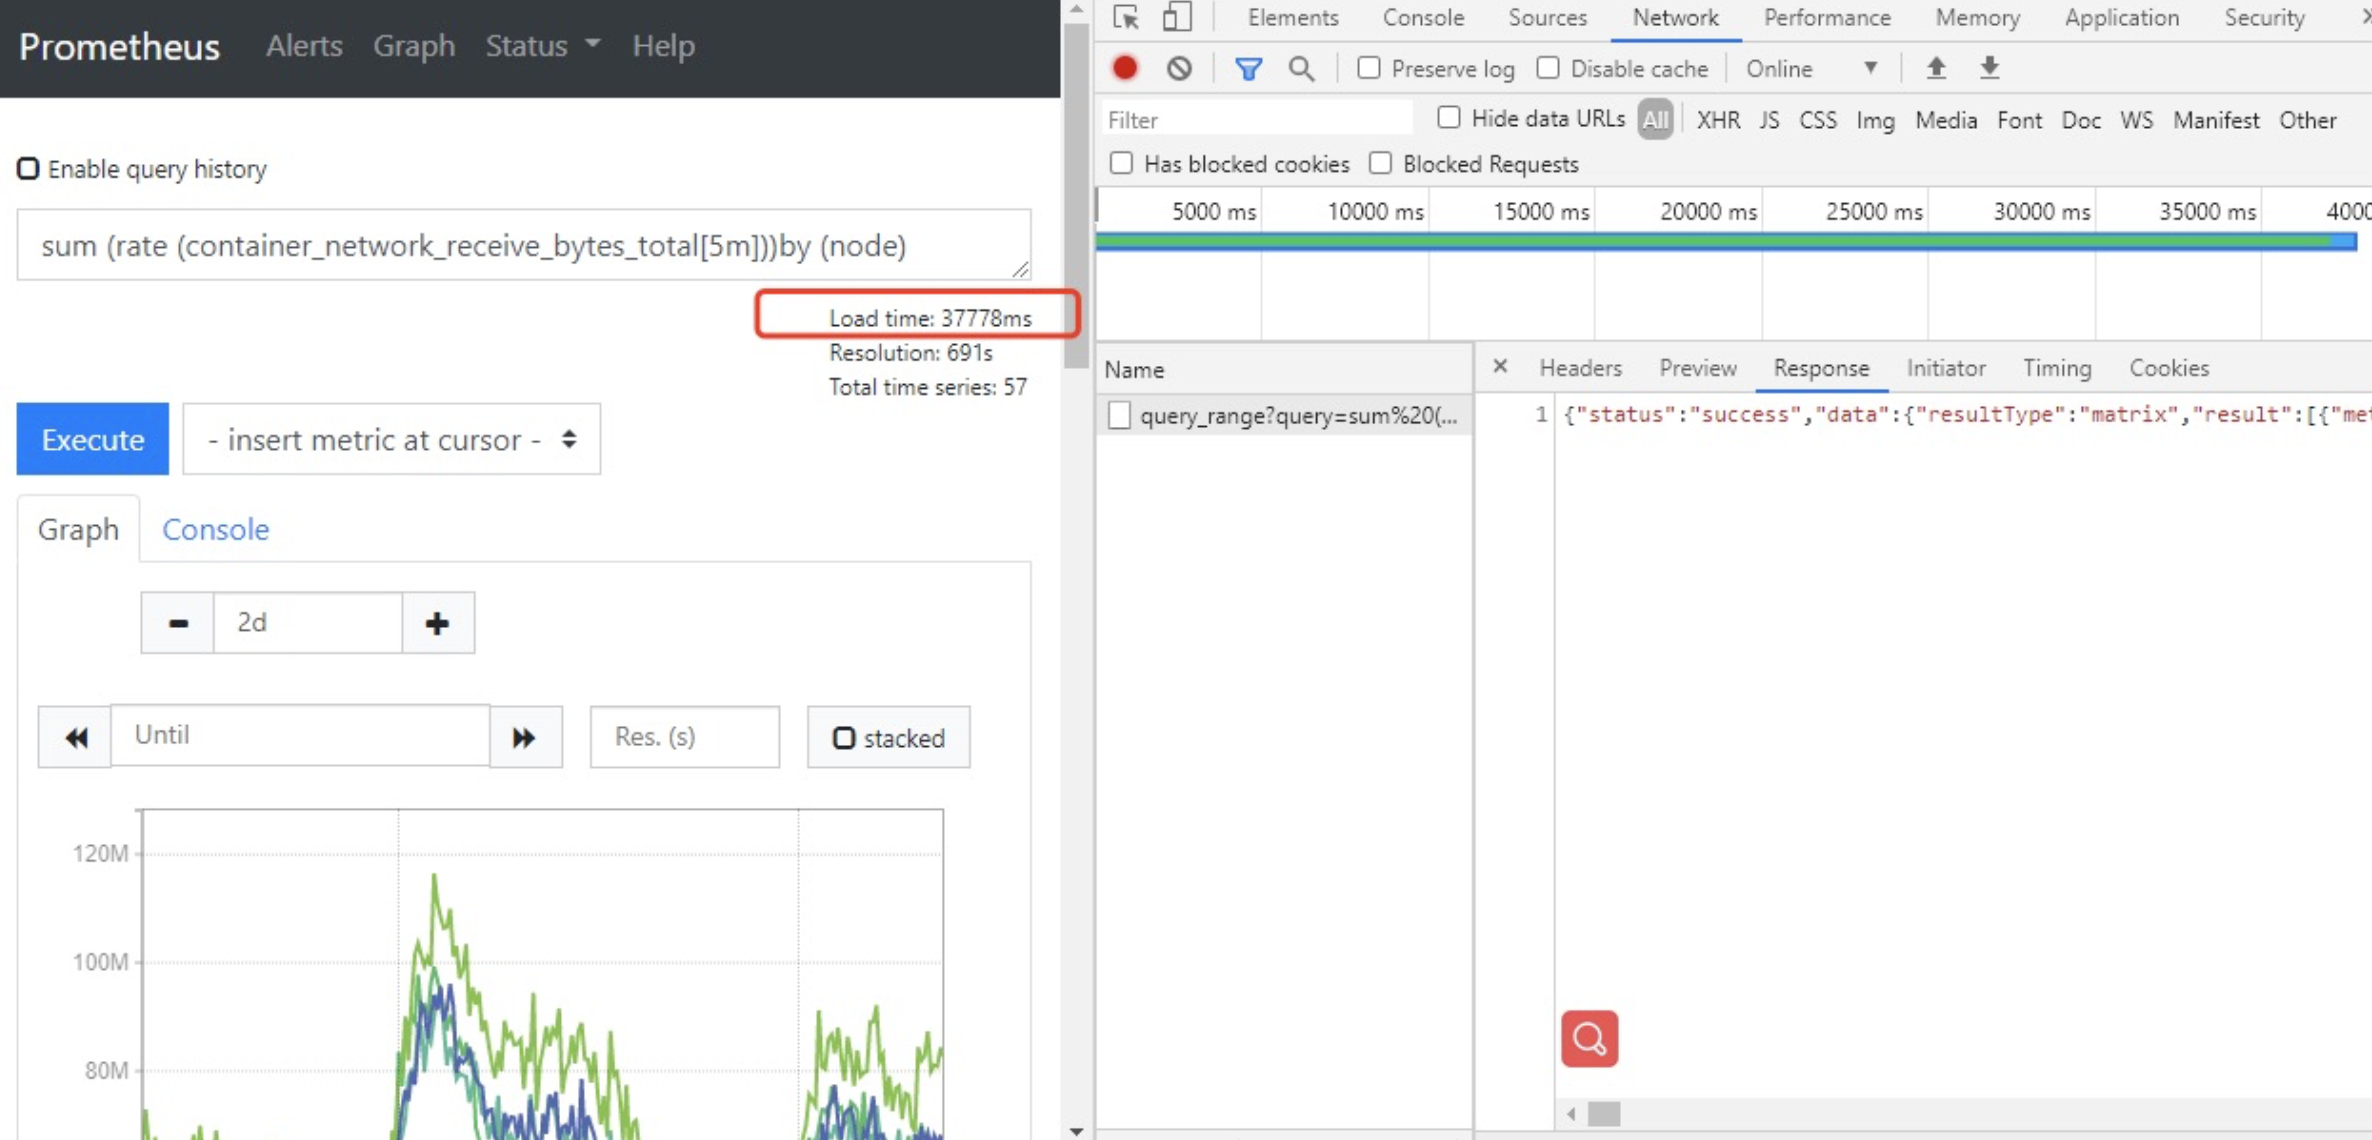Screen dimensions: 2372x1140
Task: Toggle Hide data URLs checkbox
Action: tap(1448, 118)
